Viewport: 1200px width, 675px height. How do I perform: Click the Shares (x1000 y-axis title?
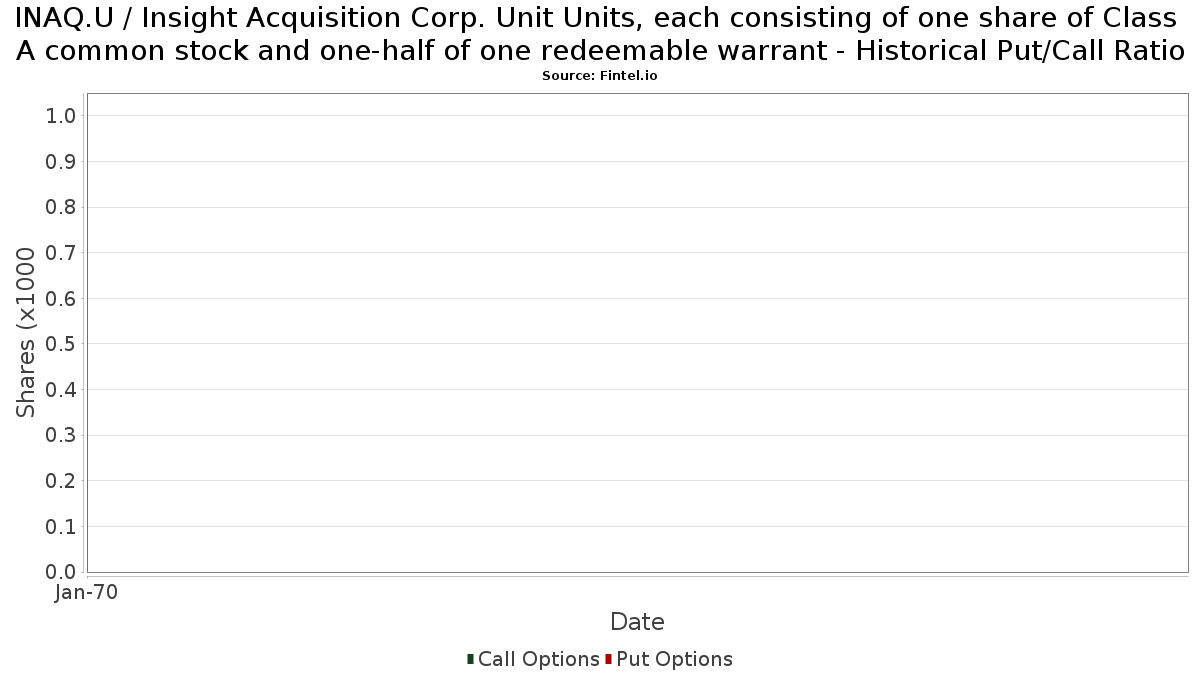[x=26, y=333]
